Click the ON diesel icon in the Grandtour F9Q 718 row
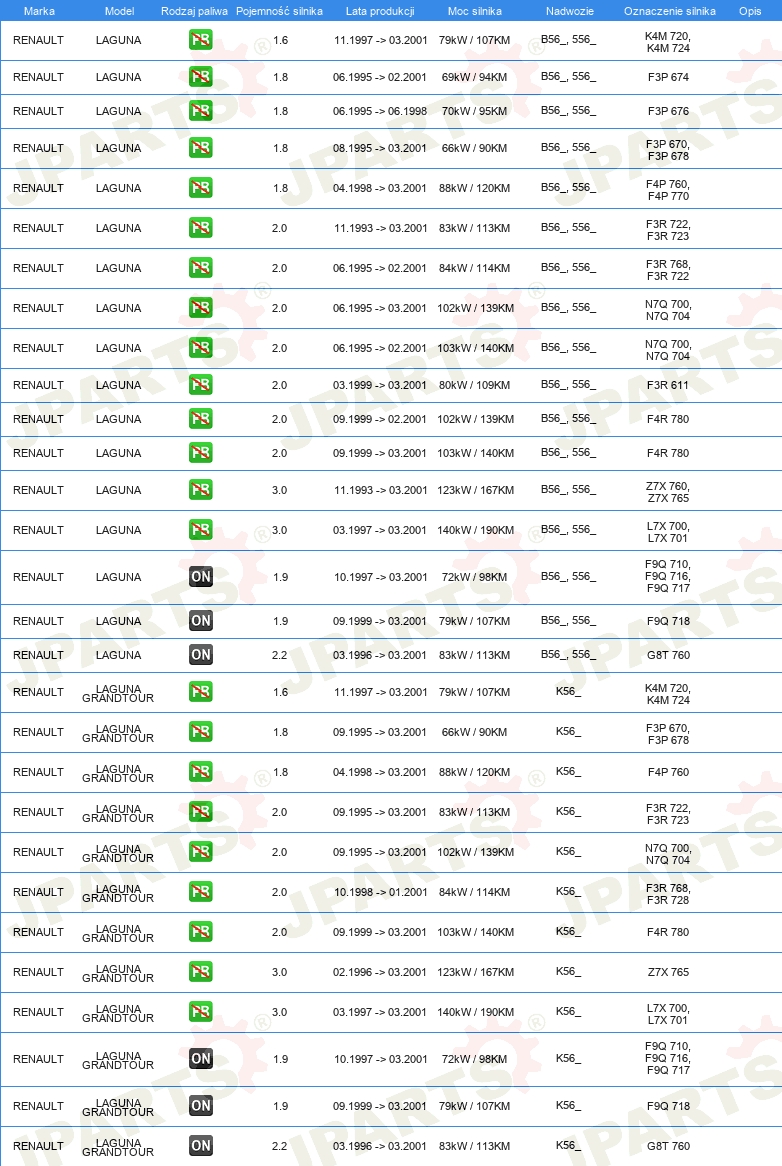 (x=201, y=1105)
